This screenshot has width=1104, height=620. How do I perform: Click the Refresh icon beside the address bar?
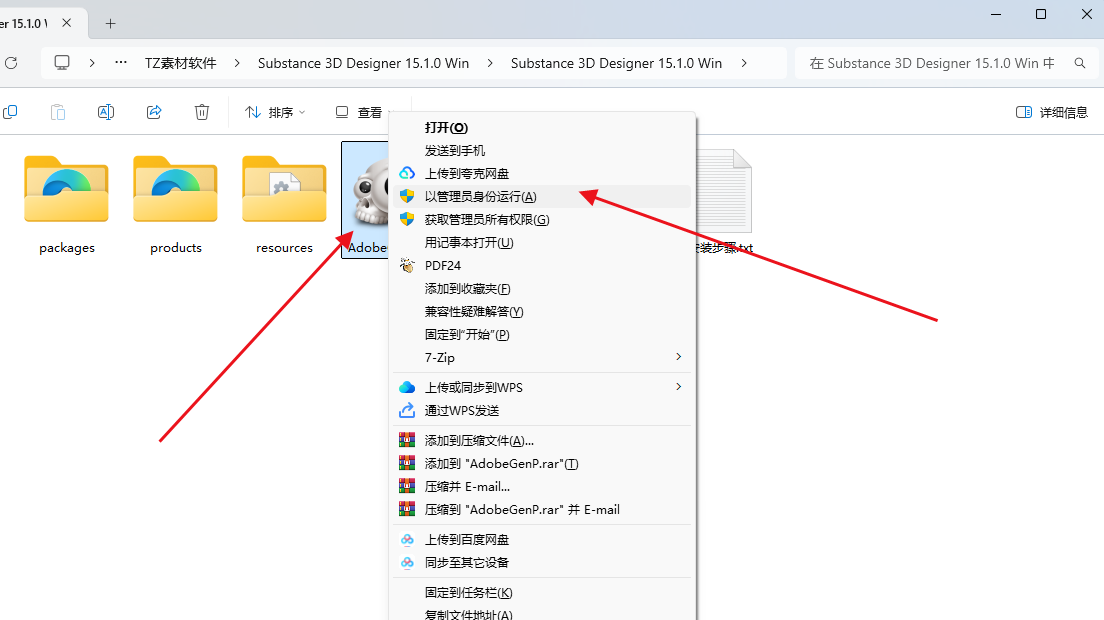[x=11, y=62]
